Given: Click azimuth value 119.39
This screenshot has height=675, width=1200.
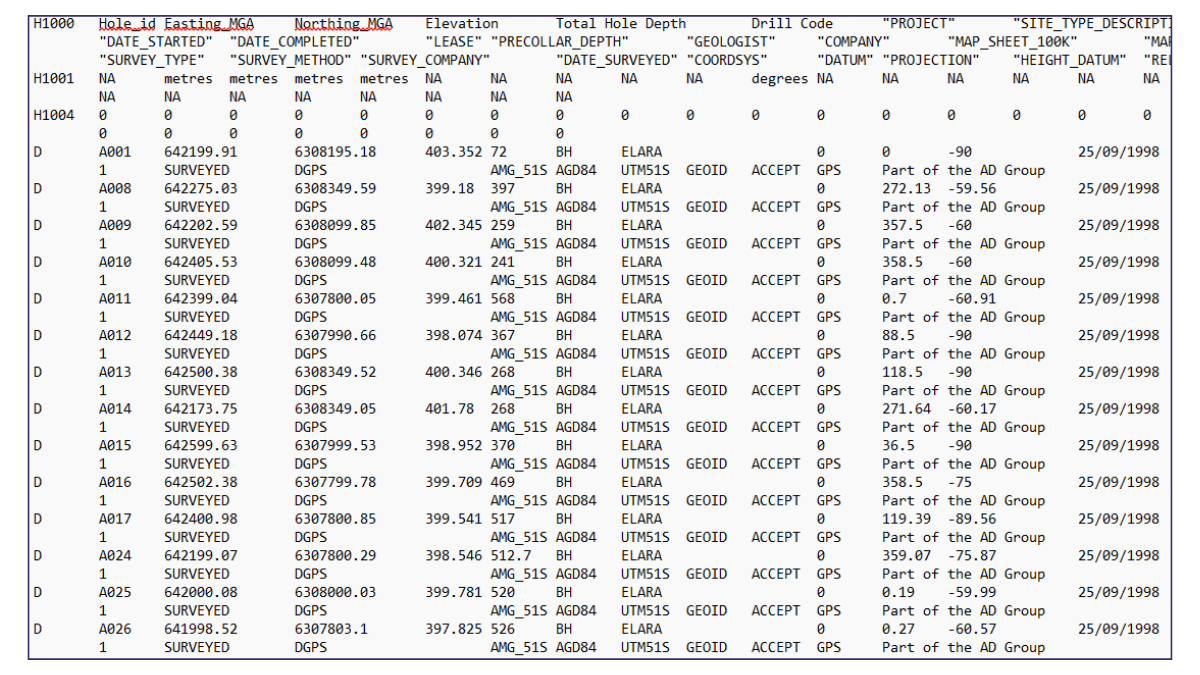Looking at the screenshot, I should pyautogui.click(x=907, y=519).
